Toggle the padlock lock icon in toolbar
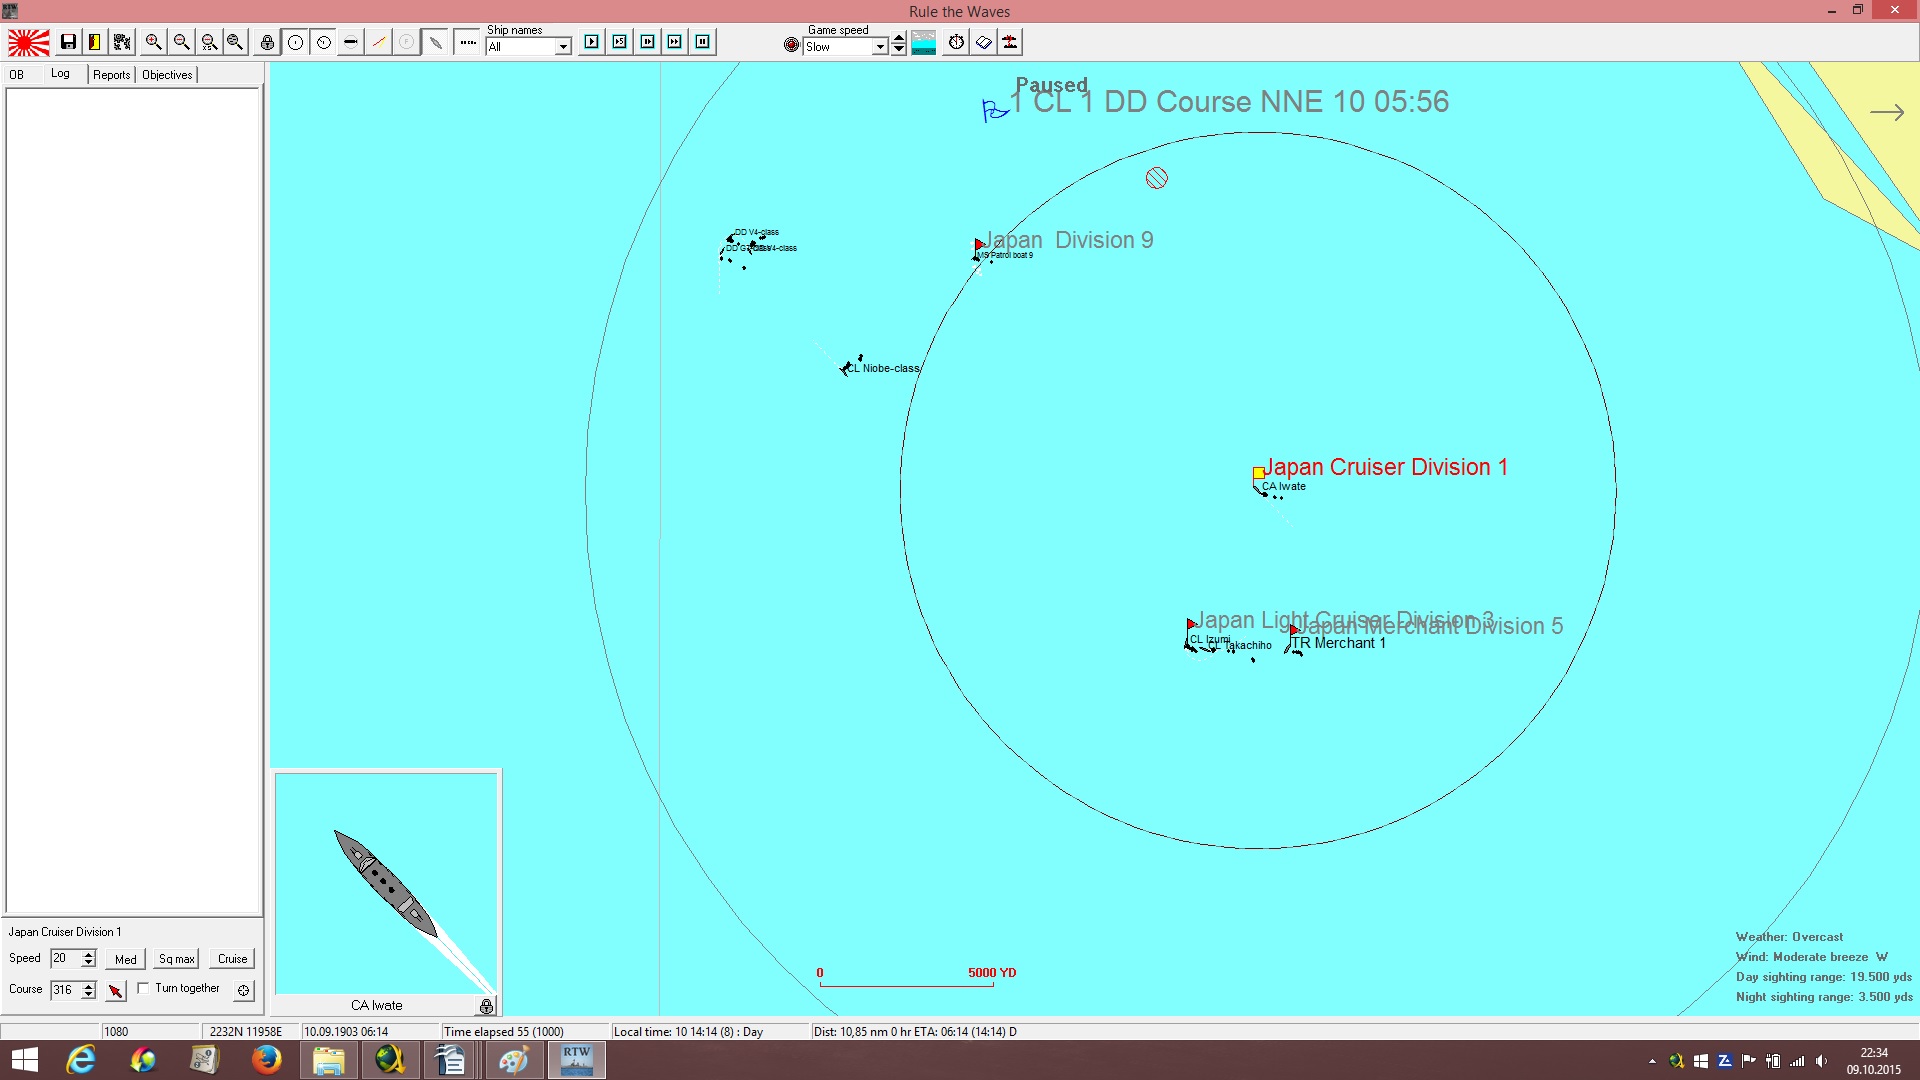Image resolution: width=1920 pixels, height=1080 pixels. 267,42
